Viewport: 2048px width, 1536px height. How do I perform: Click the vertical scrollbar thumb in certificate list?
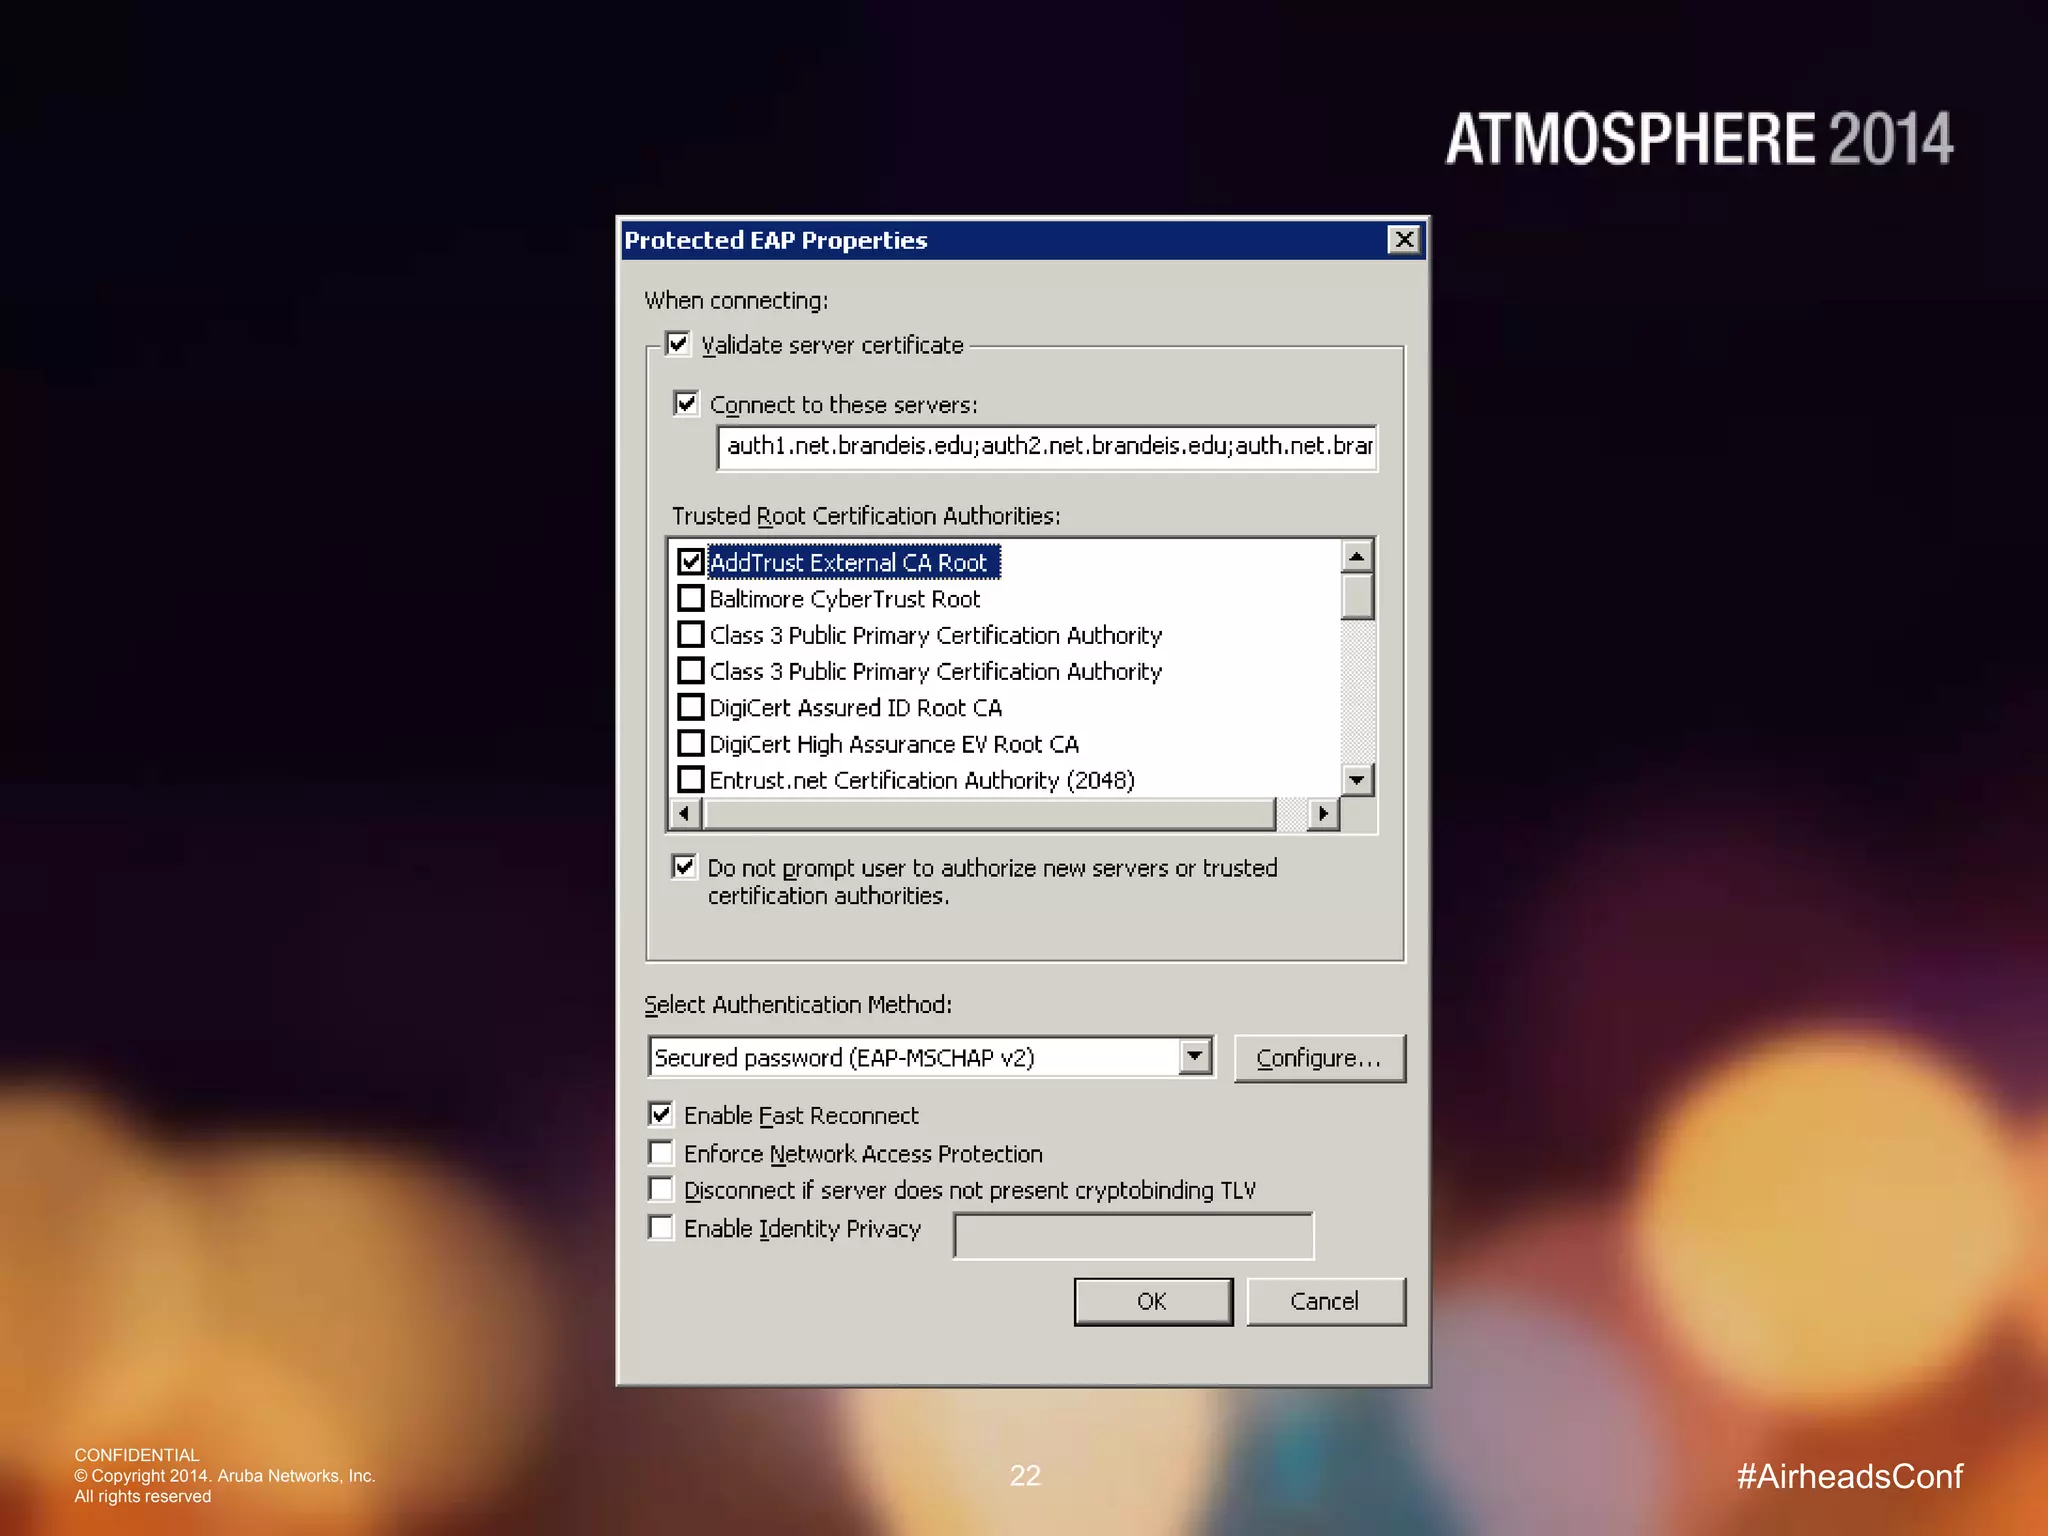tap(1357, 597)
